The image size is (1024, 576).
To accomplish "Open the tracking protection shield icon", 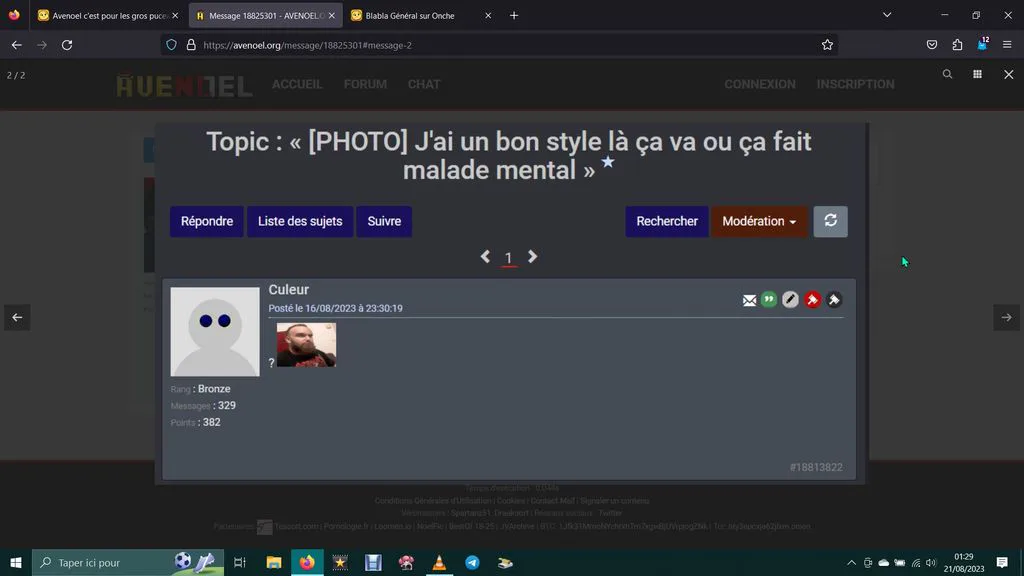I will (171, 45).
